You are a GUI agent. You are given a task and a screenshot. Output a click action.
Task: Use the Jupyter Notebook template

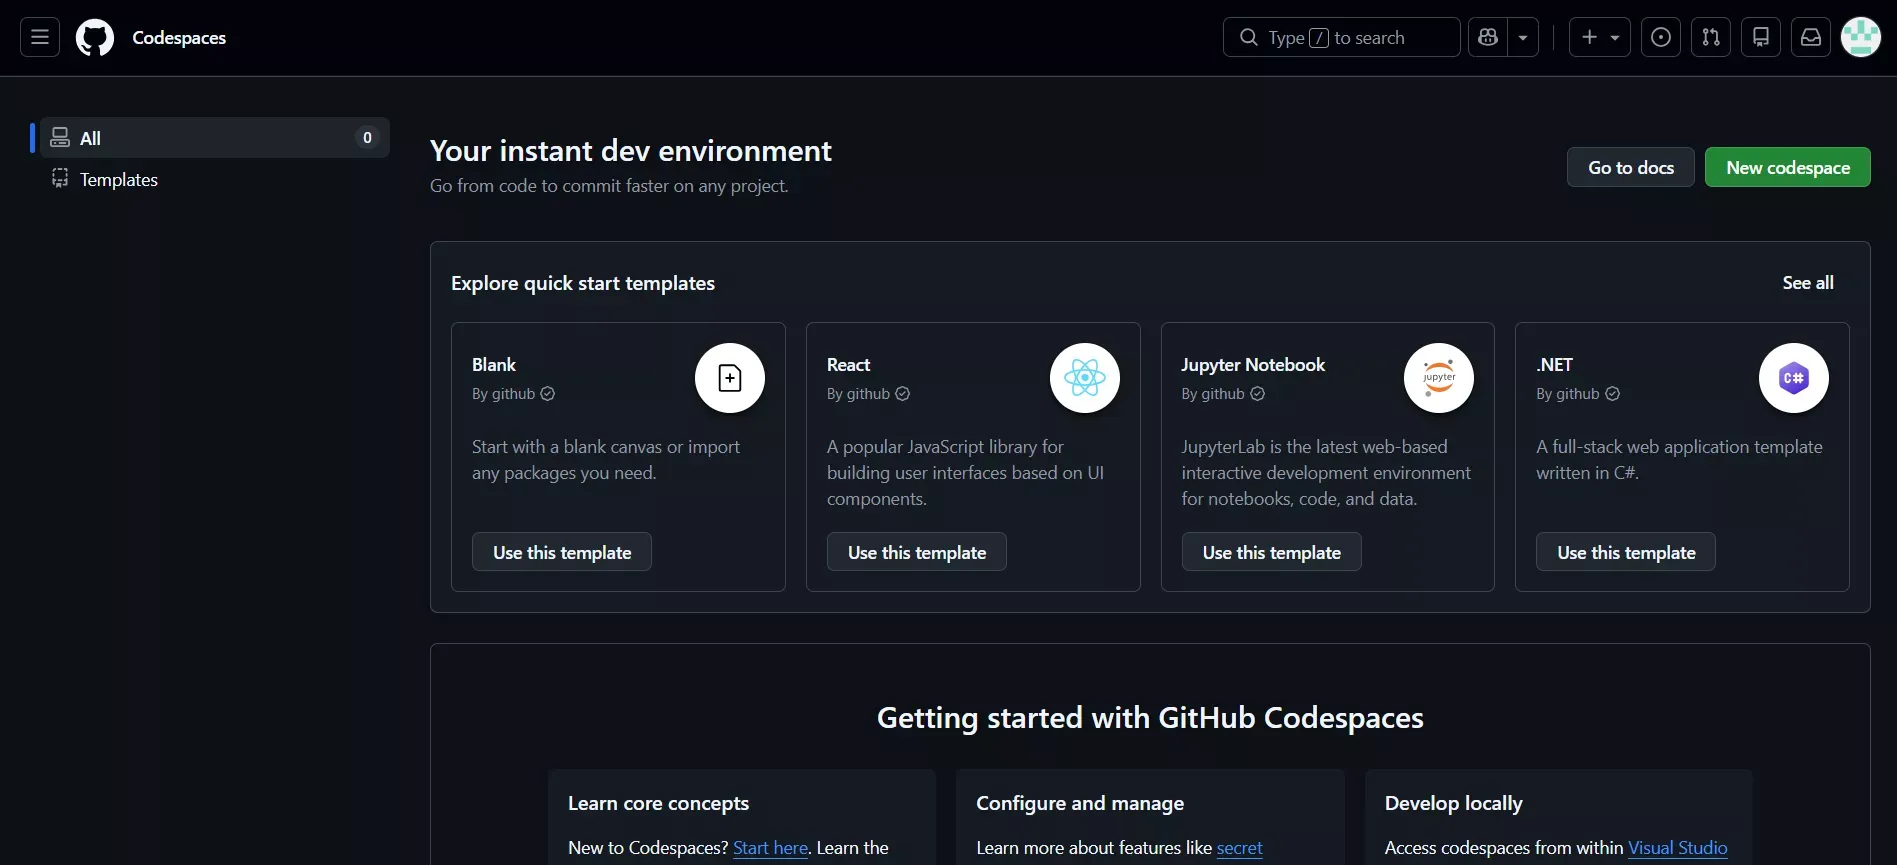click(1272, 552)
